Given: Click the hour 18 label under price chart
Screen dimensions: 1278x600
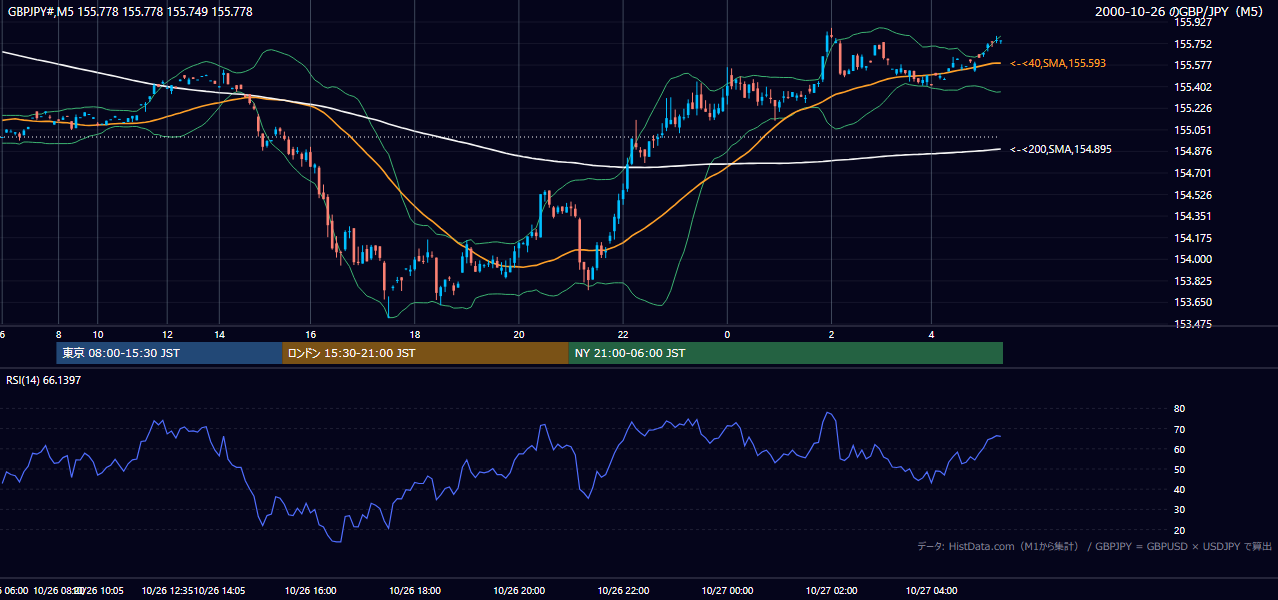Looking at the screenshot, I should 416,334.
